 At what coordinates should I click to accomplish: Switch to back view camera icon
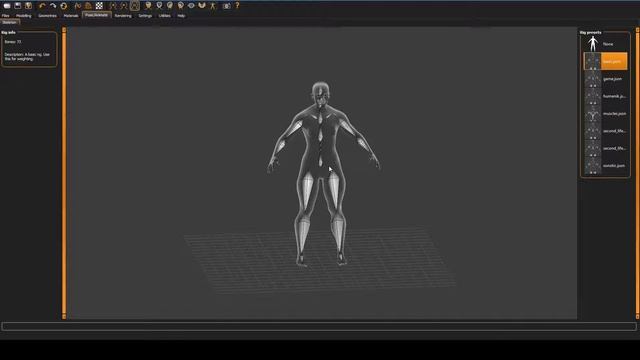pos(159,6)
